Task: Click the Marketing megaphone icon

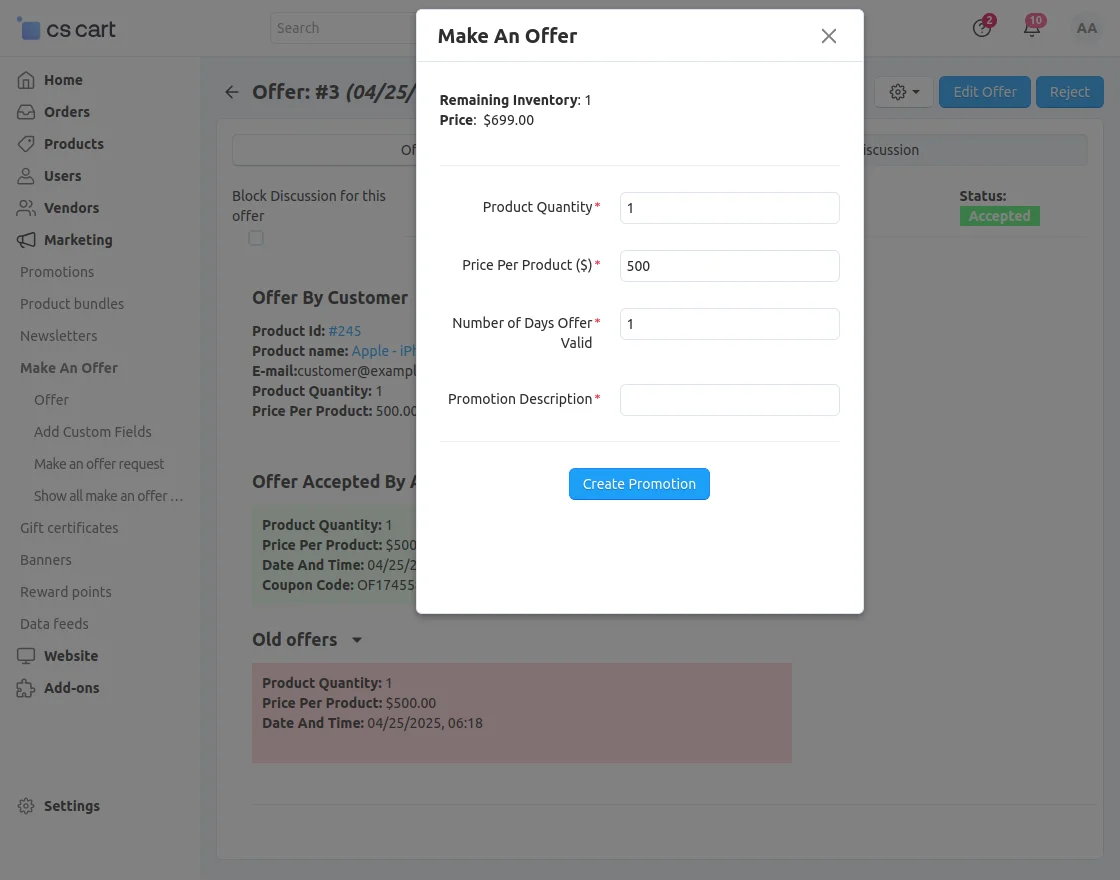Action: point(27,240)
